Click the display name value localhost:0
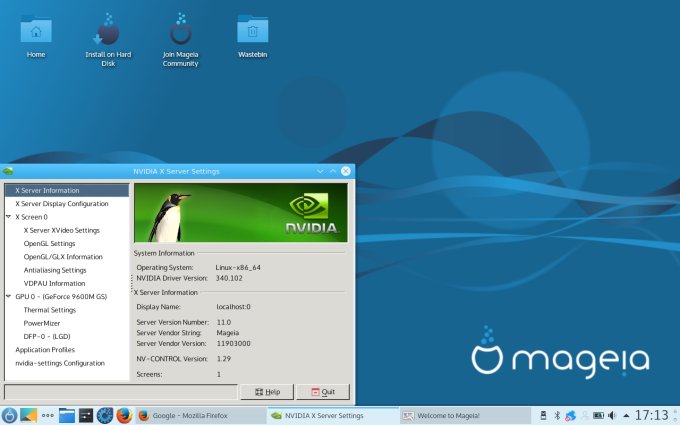The height and width of the screenshot is (425, 680). point(233,307)
